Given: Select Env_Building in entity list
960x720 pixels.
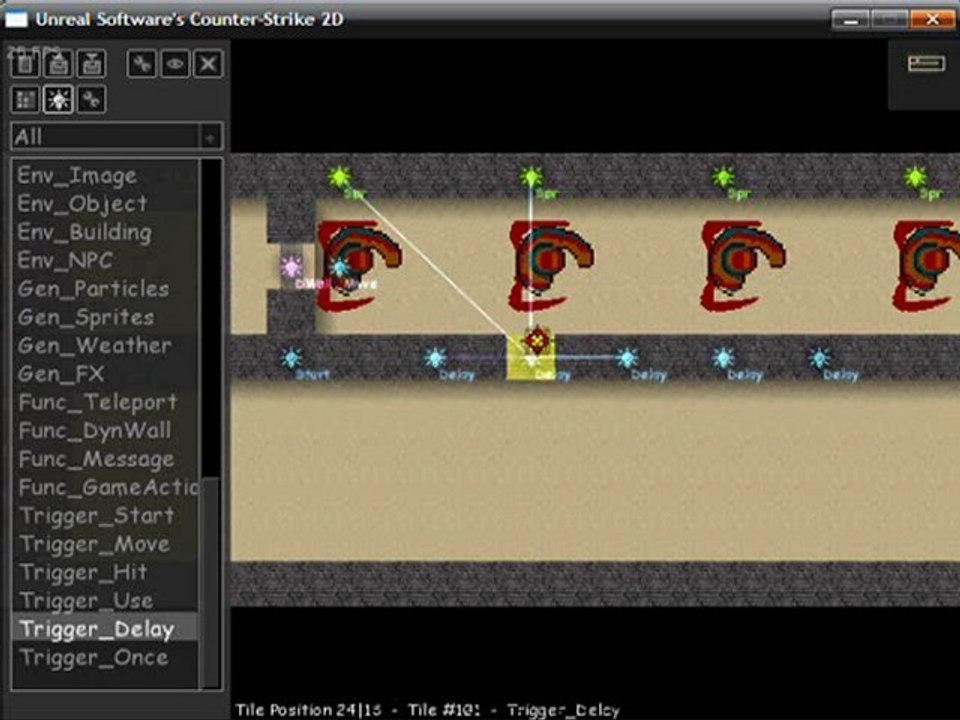Looking at the screenshot, I should [105, 232].
